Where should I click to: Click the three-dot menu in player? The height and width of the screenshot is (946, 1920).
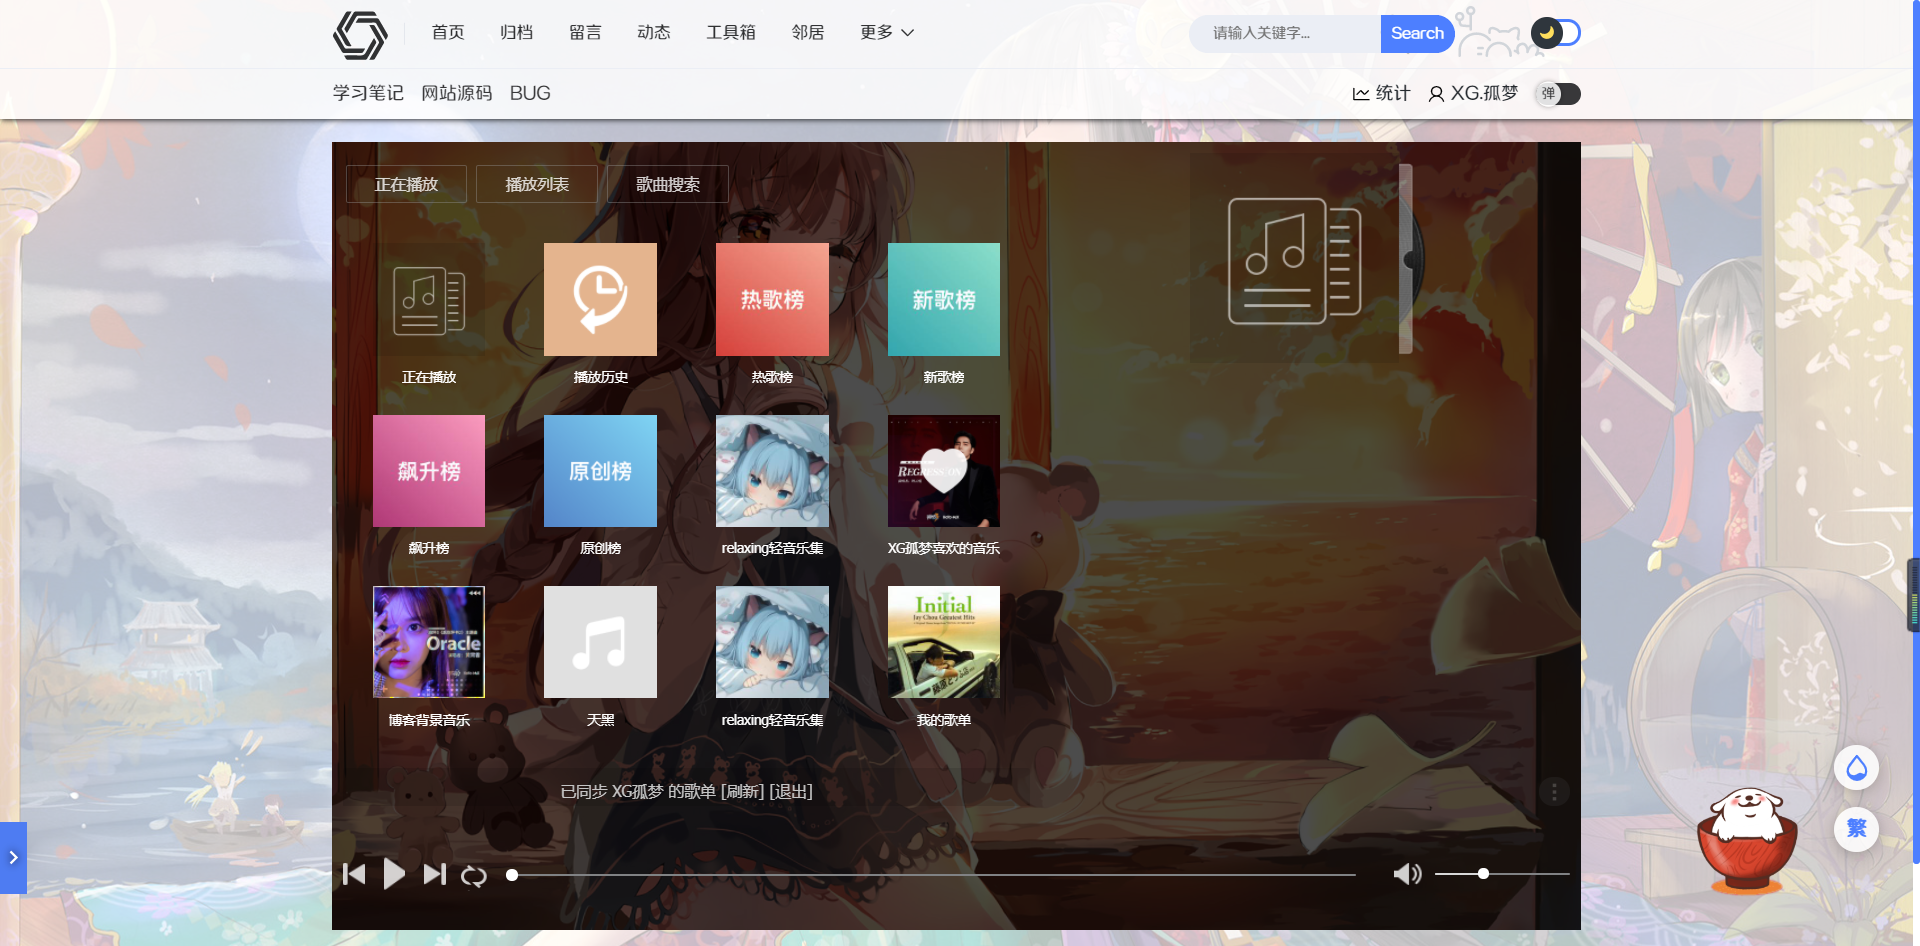1554,792
